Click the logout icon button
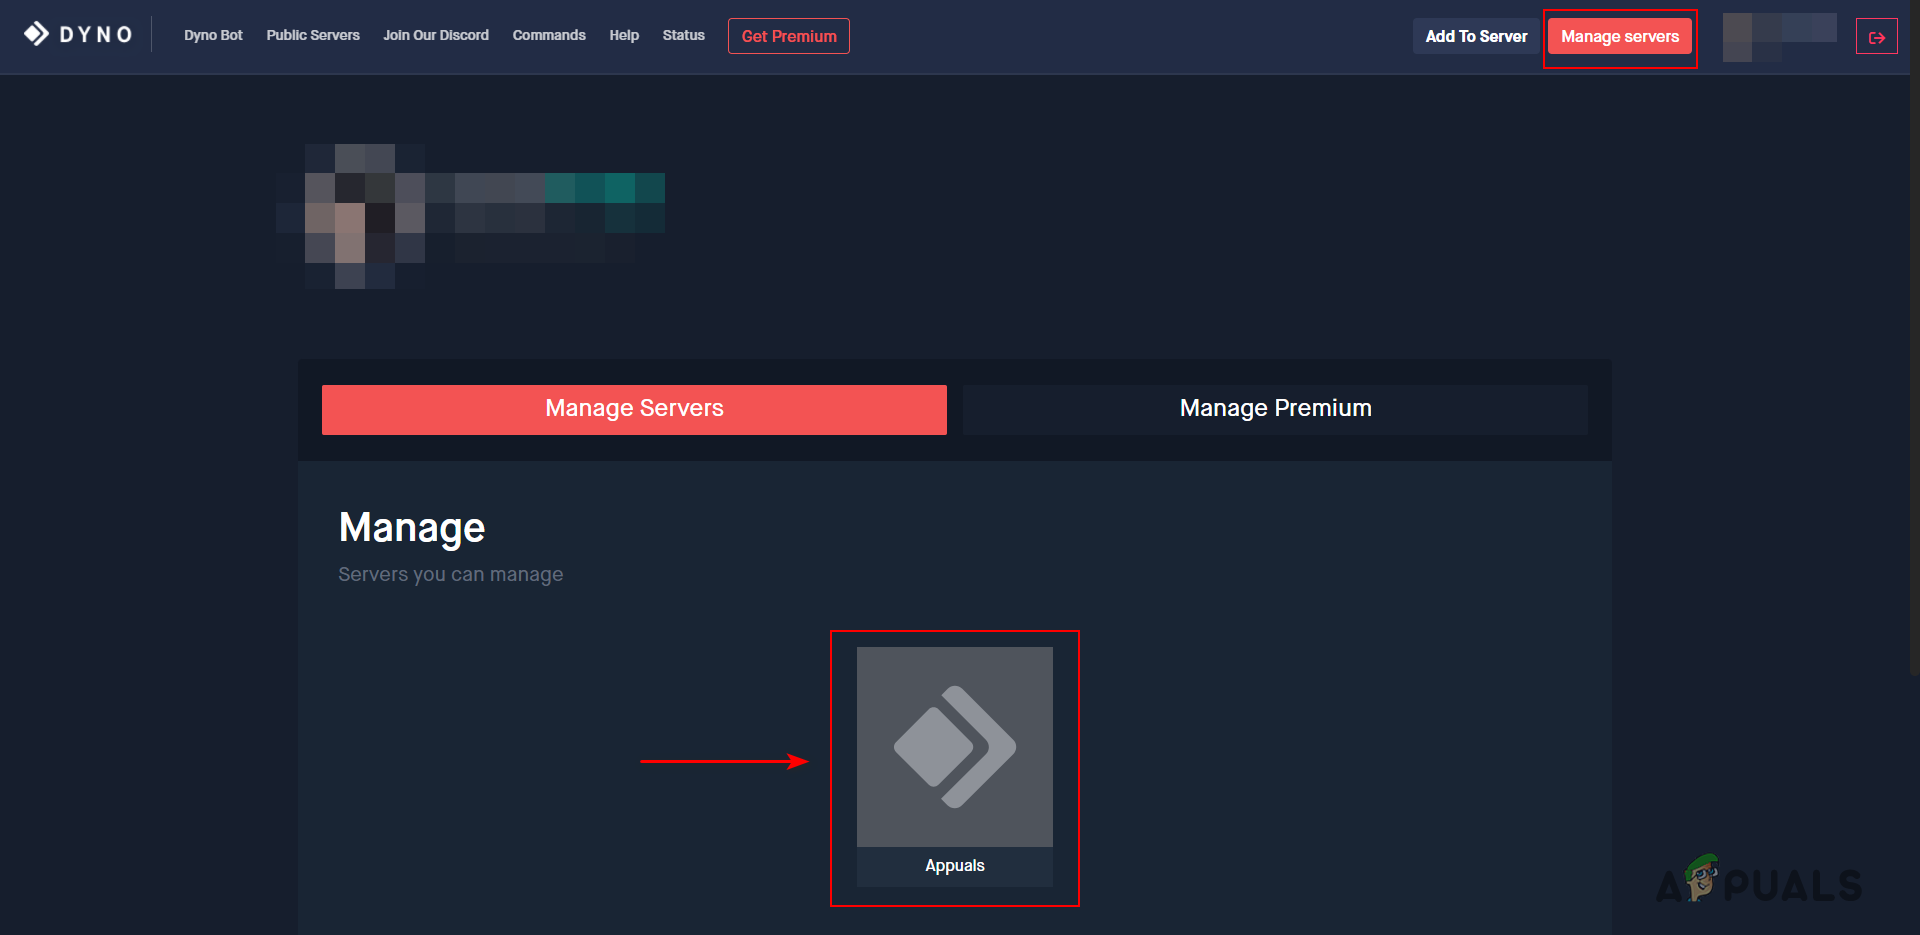The width and height of the screenshot is (1920, 935). (1876, 37)
